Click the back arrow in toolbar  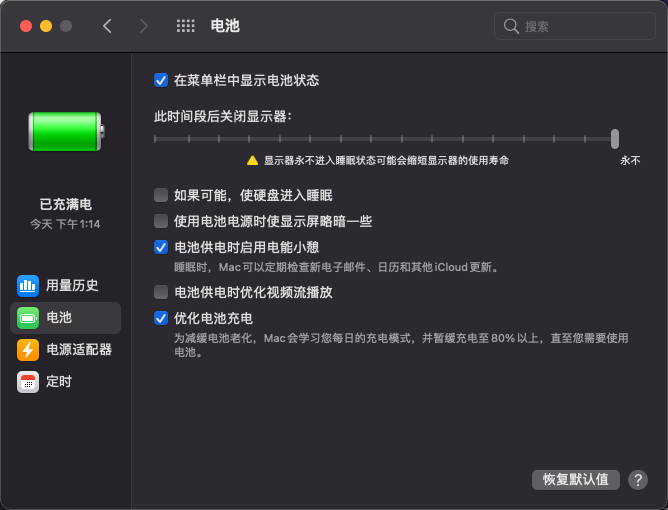107,26
